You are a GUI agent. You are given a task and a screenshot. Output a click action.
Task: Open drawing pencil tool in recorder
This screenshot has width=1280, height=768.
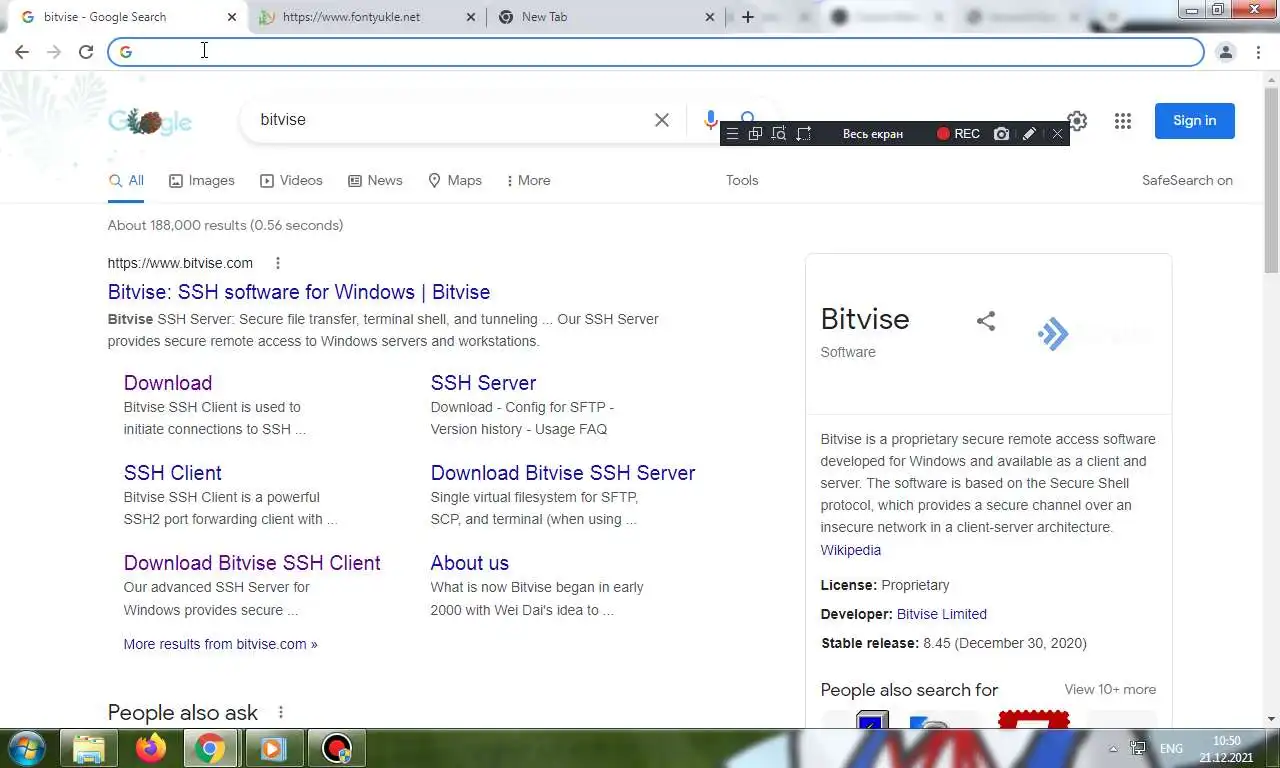(x=1029, y=134)
